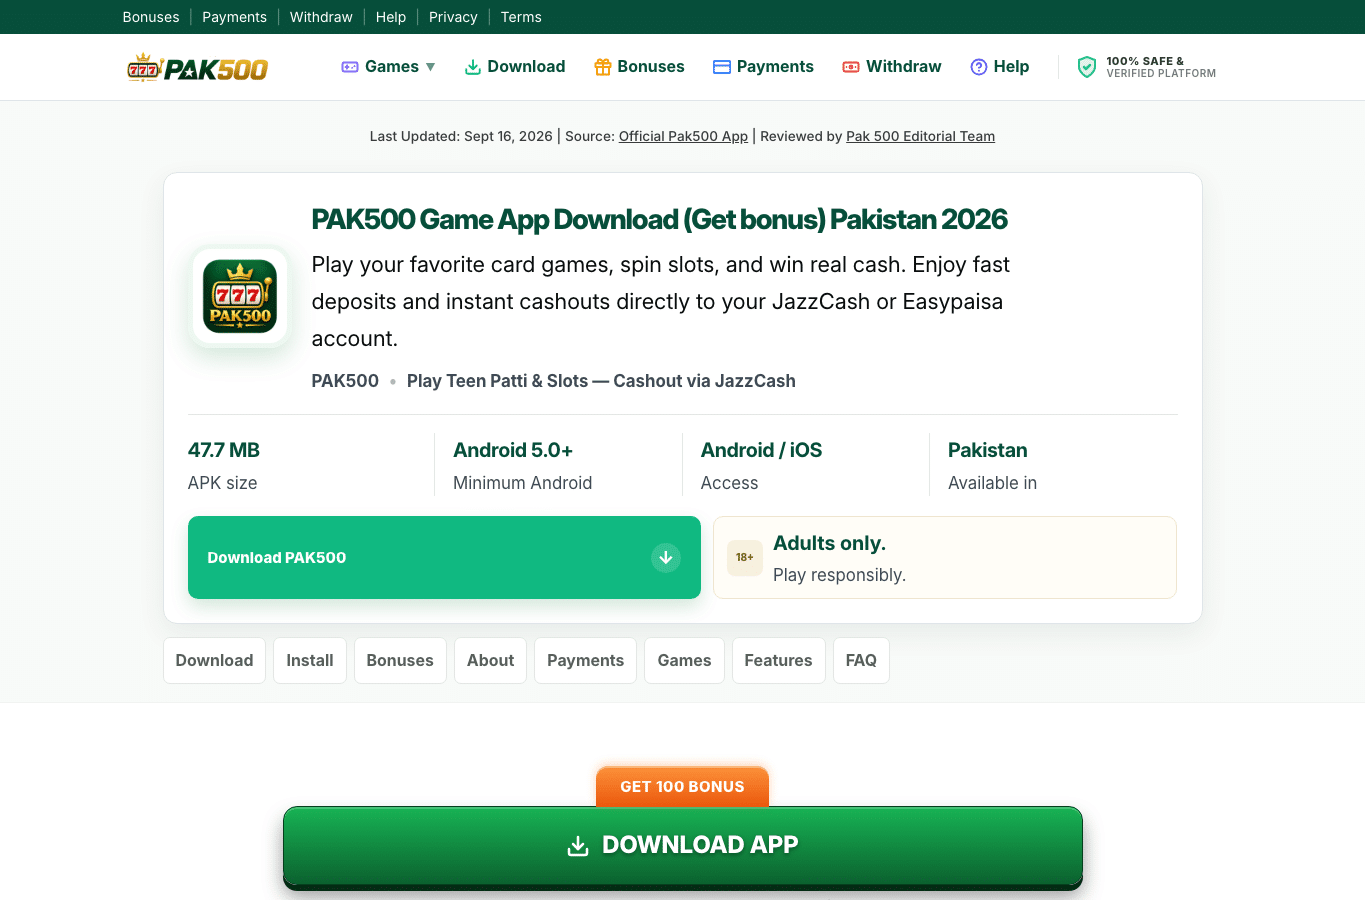Click the Android 5.0+ minimum value
The height and width of the screenshot is (900, 1365).
[x=513, y=450]
